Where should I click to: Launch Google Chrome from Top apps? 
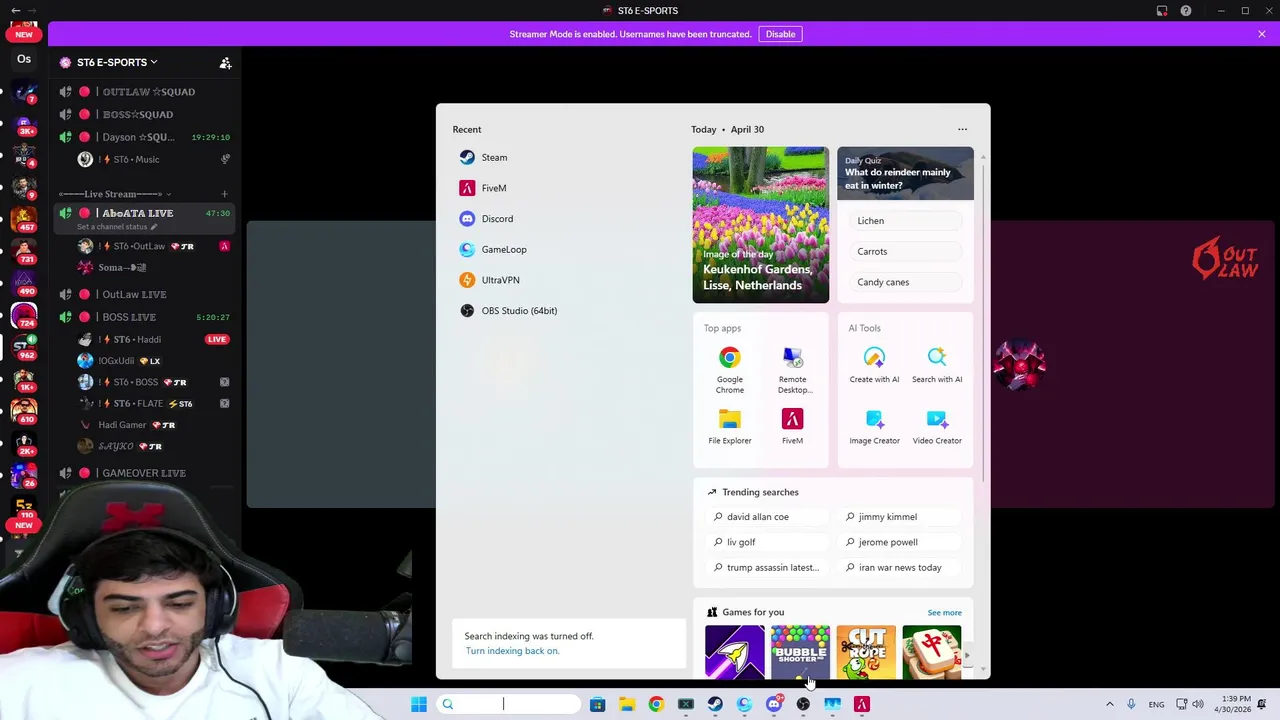coord(729,370)
